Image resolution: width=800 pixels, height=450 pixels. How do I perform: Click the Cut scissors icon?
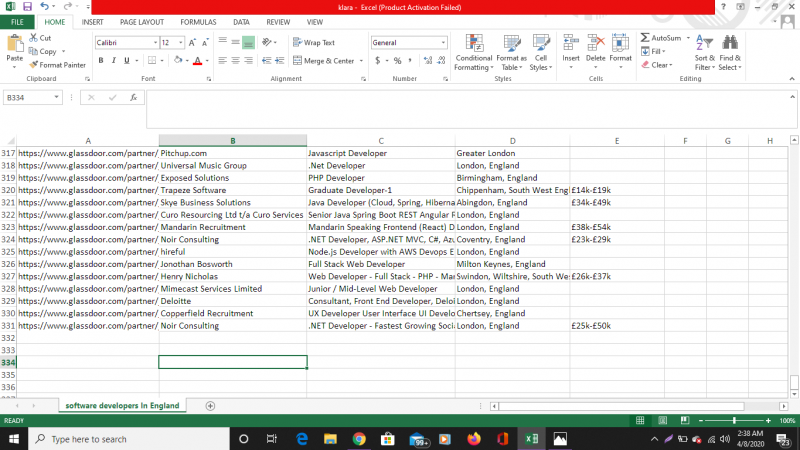click(x=34, y=38)
